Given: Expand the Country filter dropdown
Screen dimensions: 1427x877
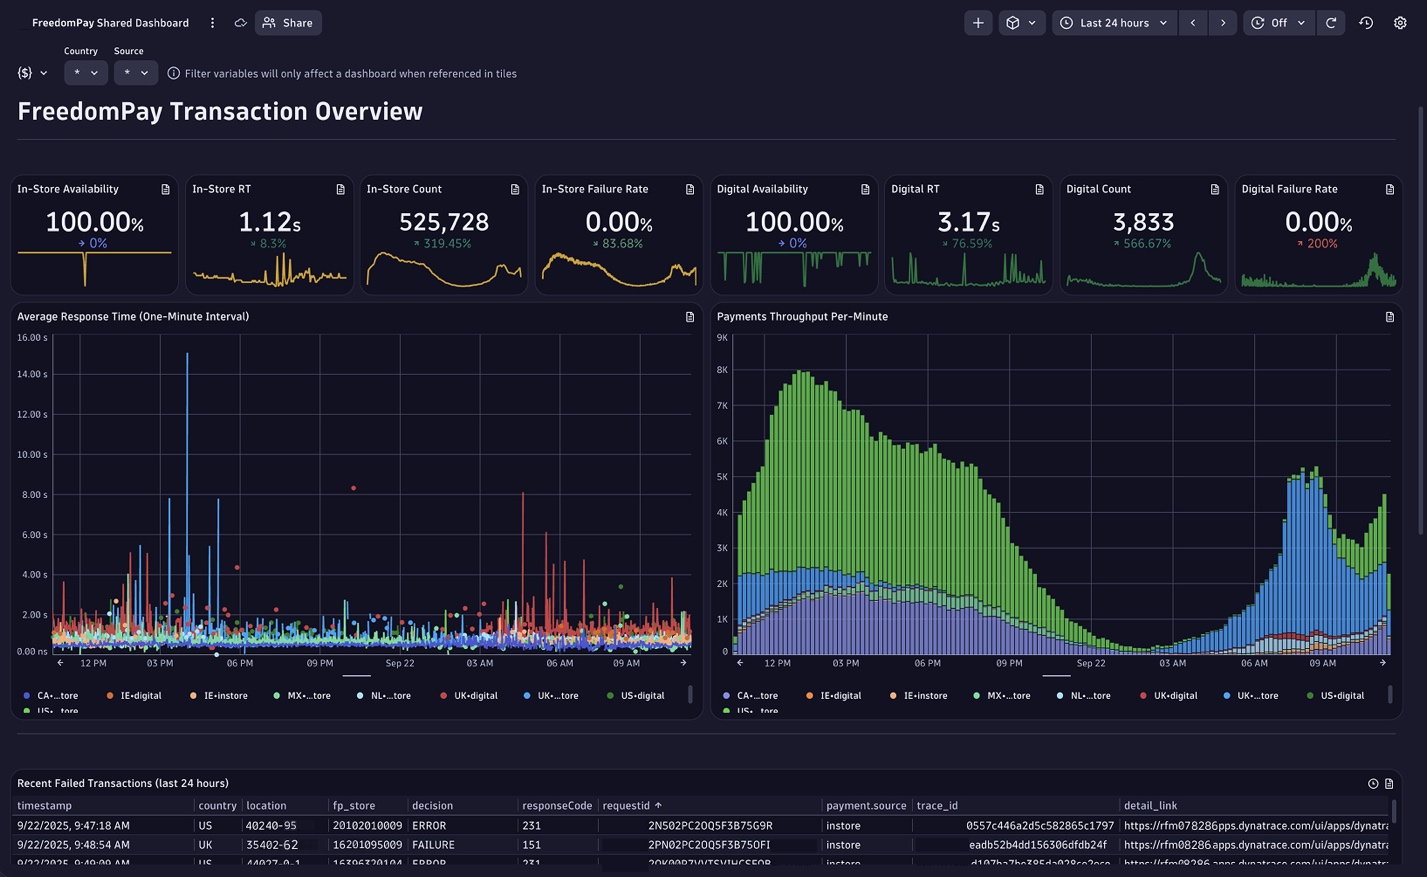Looking at the screenshot, I should pyautogui.click(x=86, y=73).
